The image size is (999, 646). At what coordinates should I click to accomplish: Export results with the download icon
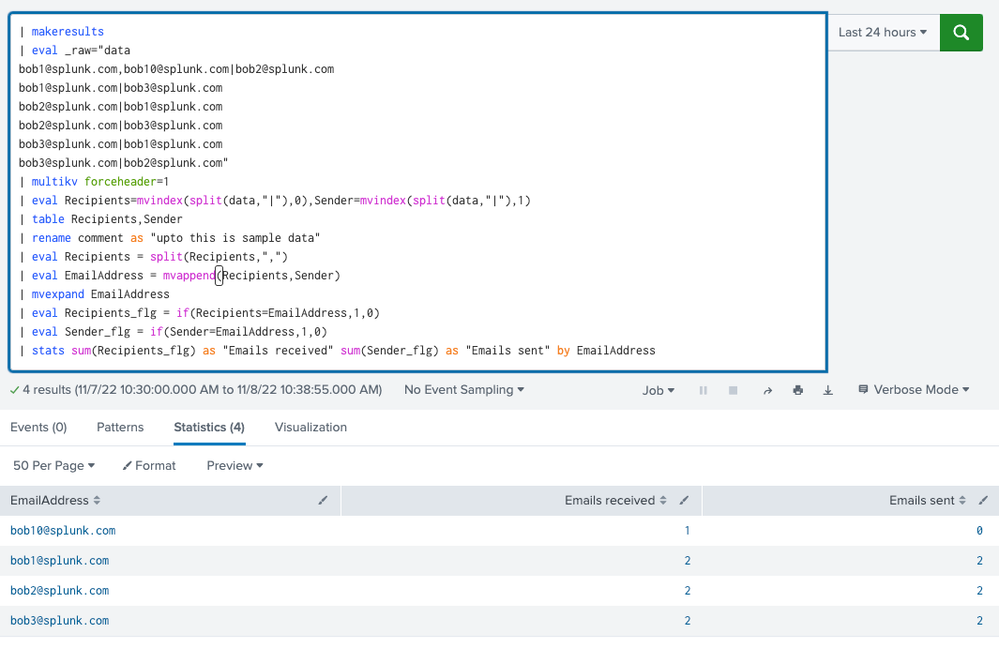[828, 390]
